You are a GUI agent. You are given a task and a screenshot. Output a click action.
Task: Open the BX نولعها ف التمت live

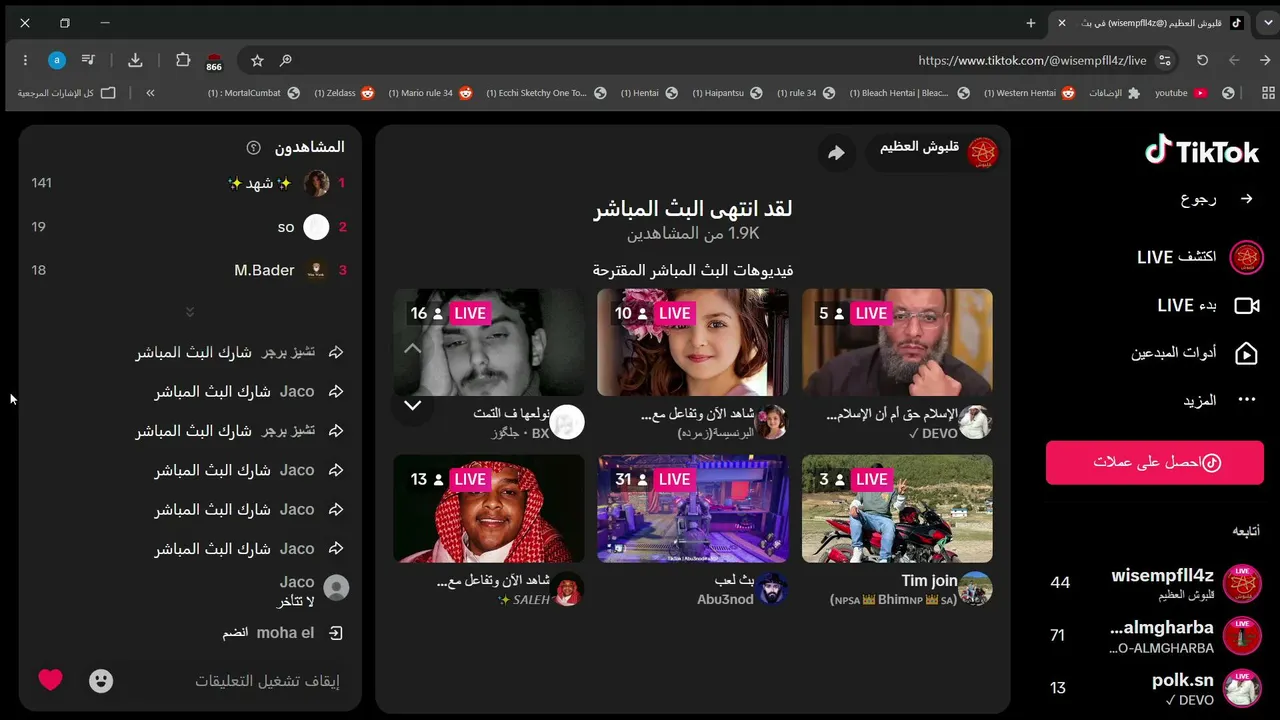point(489,343)
